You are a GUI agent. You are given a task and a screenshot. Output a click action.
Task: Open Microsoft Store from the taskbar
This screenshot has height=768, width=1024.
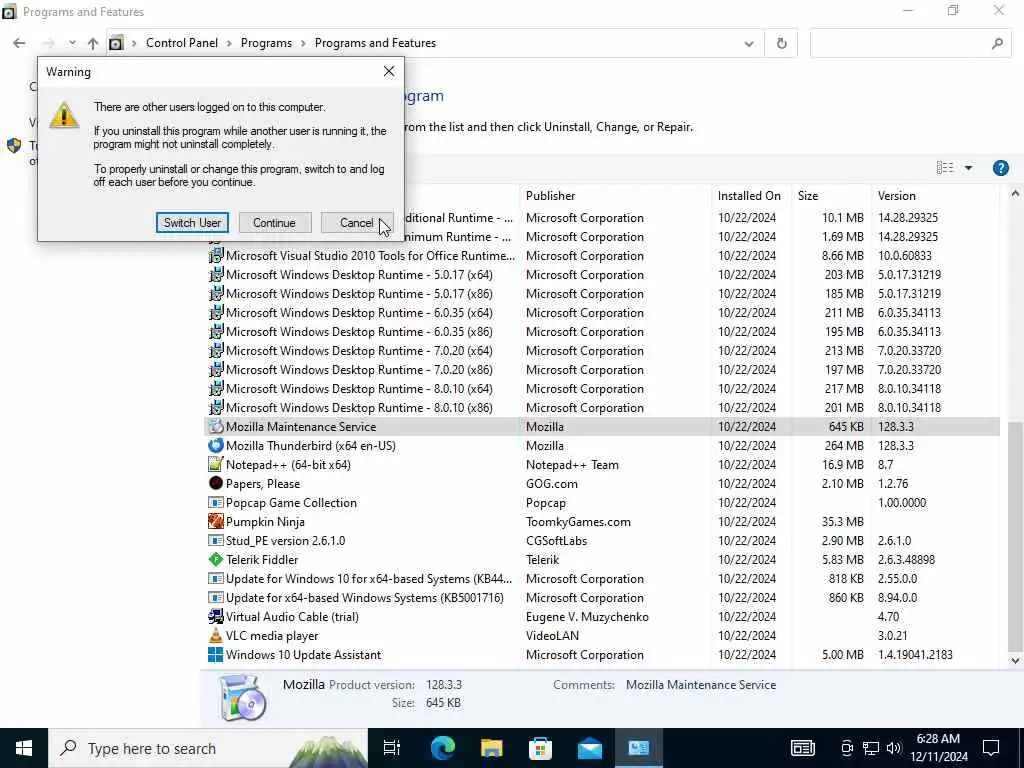pyautogui.click(x=540, y=748)
